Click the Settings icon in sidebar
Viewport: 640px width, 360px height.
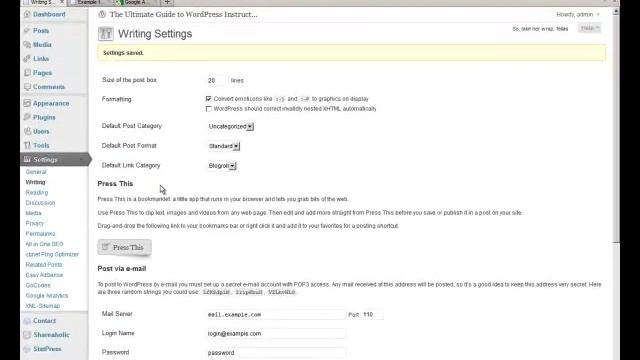(x=27, y=160)
